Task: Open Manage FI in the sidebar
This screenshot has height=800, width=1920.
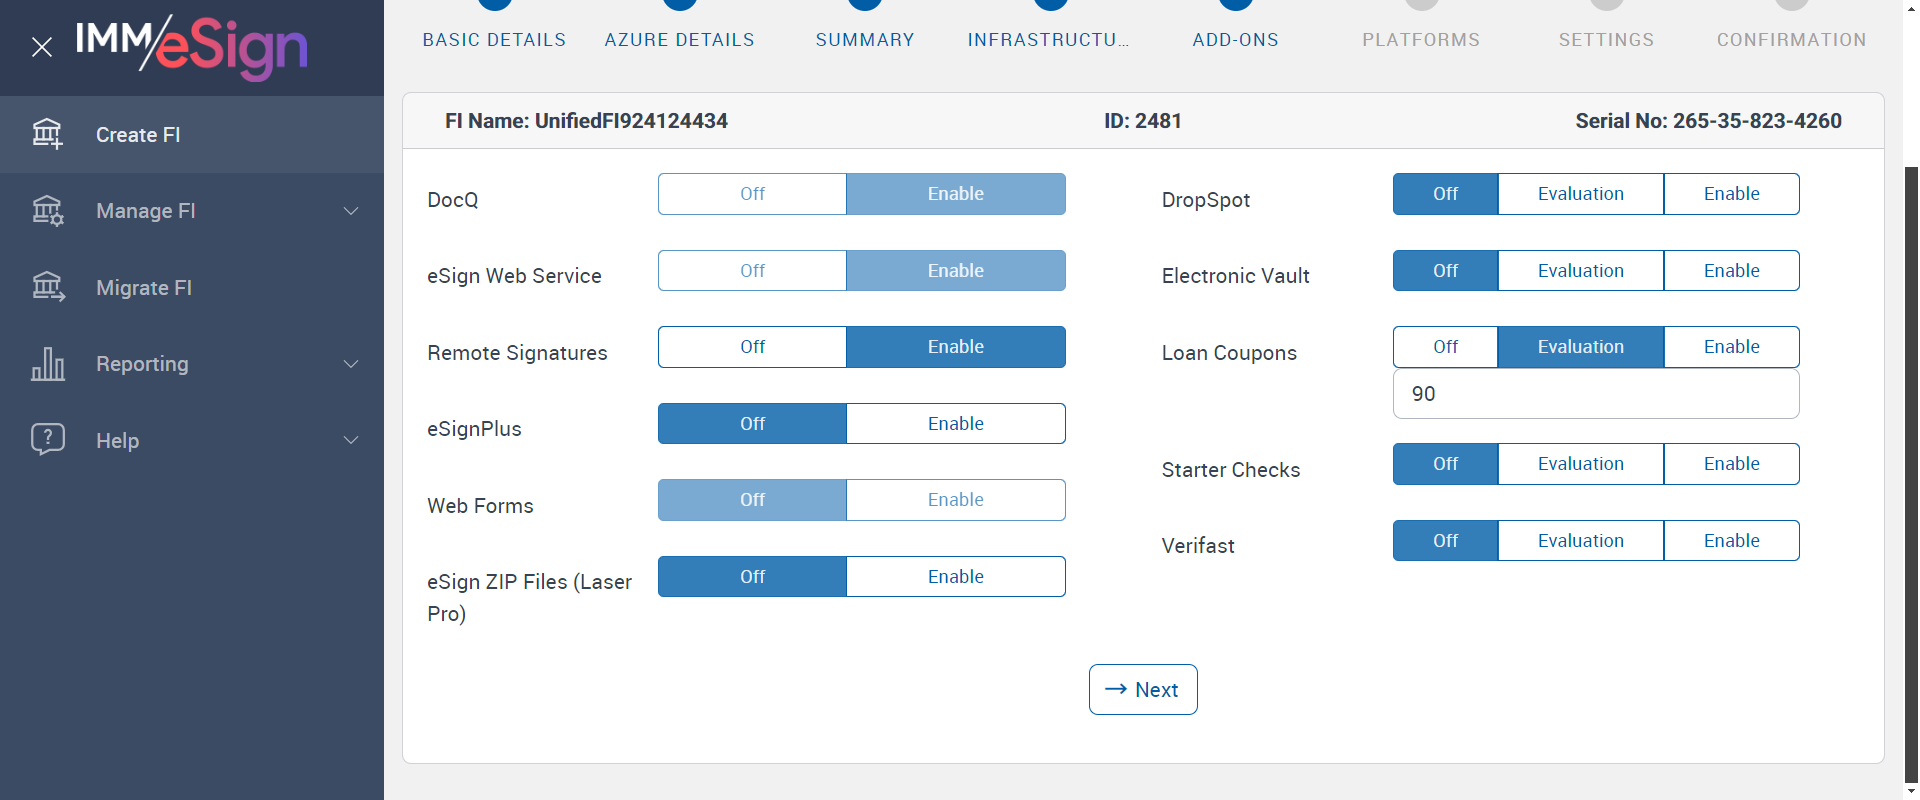Action: tap(192, 211)
